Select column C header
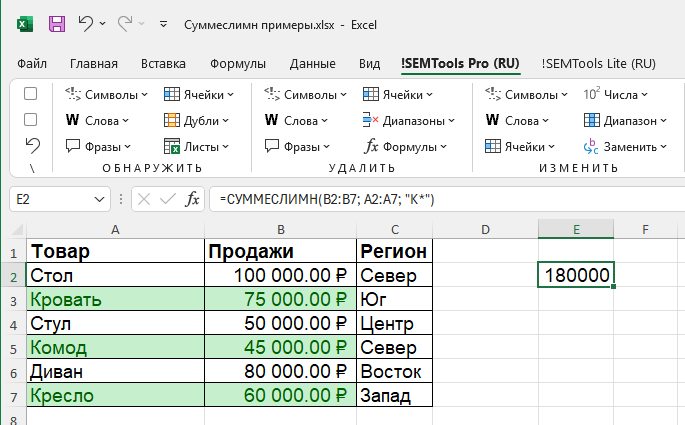 pos(394,229)
